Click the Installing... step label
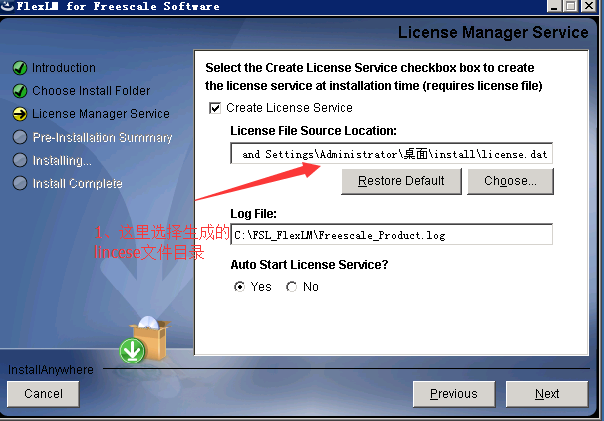This screenshot has height=421, width=604. 62,161
